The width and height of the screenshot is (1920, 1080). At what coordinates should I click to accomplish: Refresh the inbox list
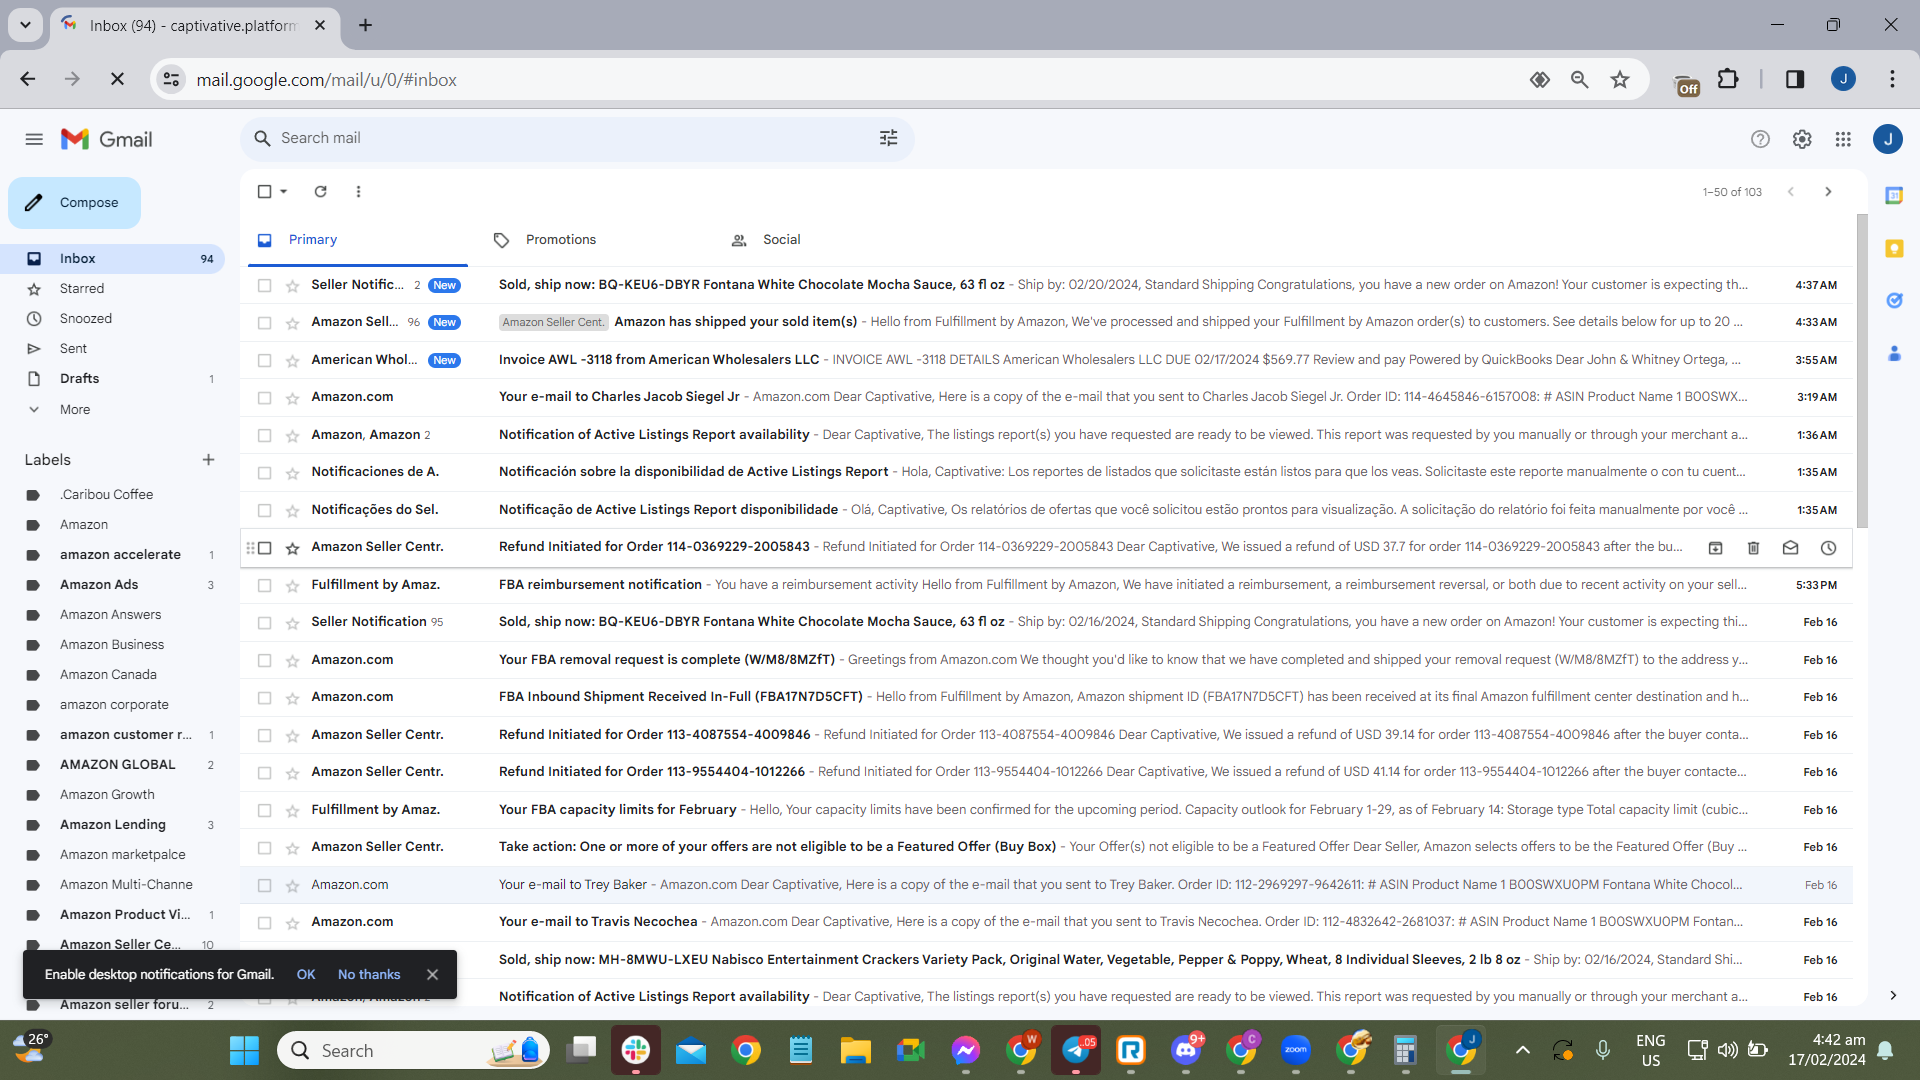click(320, 191)
